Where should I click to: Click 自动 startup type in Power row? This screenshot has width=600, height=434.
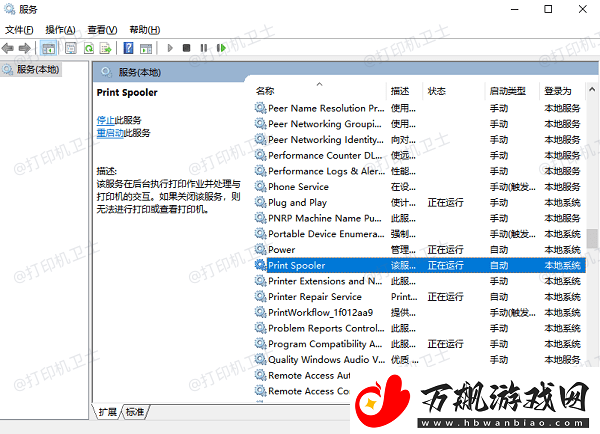click(499, 250)
